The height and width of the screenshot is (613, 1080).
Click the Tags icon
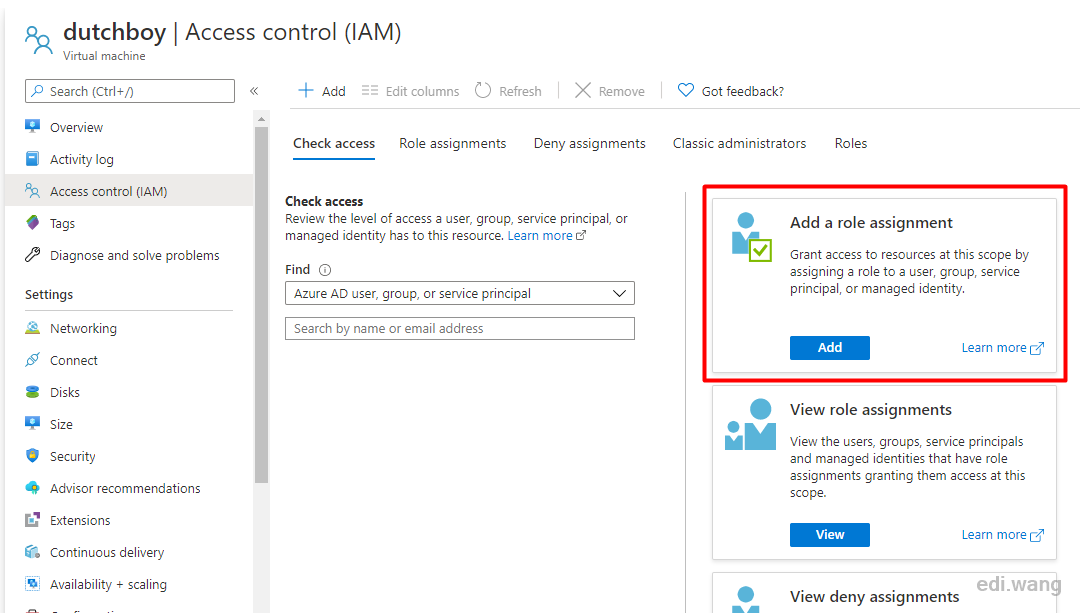[32, 223]
